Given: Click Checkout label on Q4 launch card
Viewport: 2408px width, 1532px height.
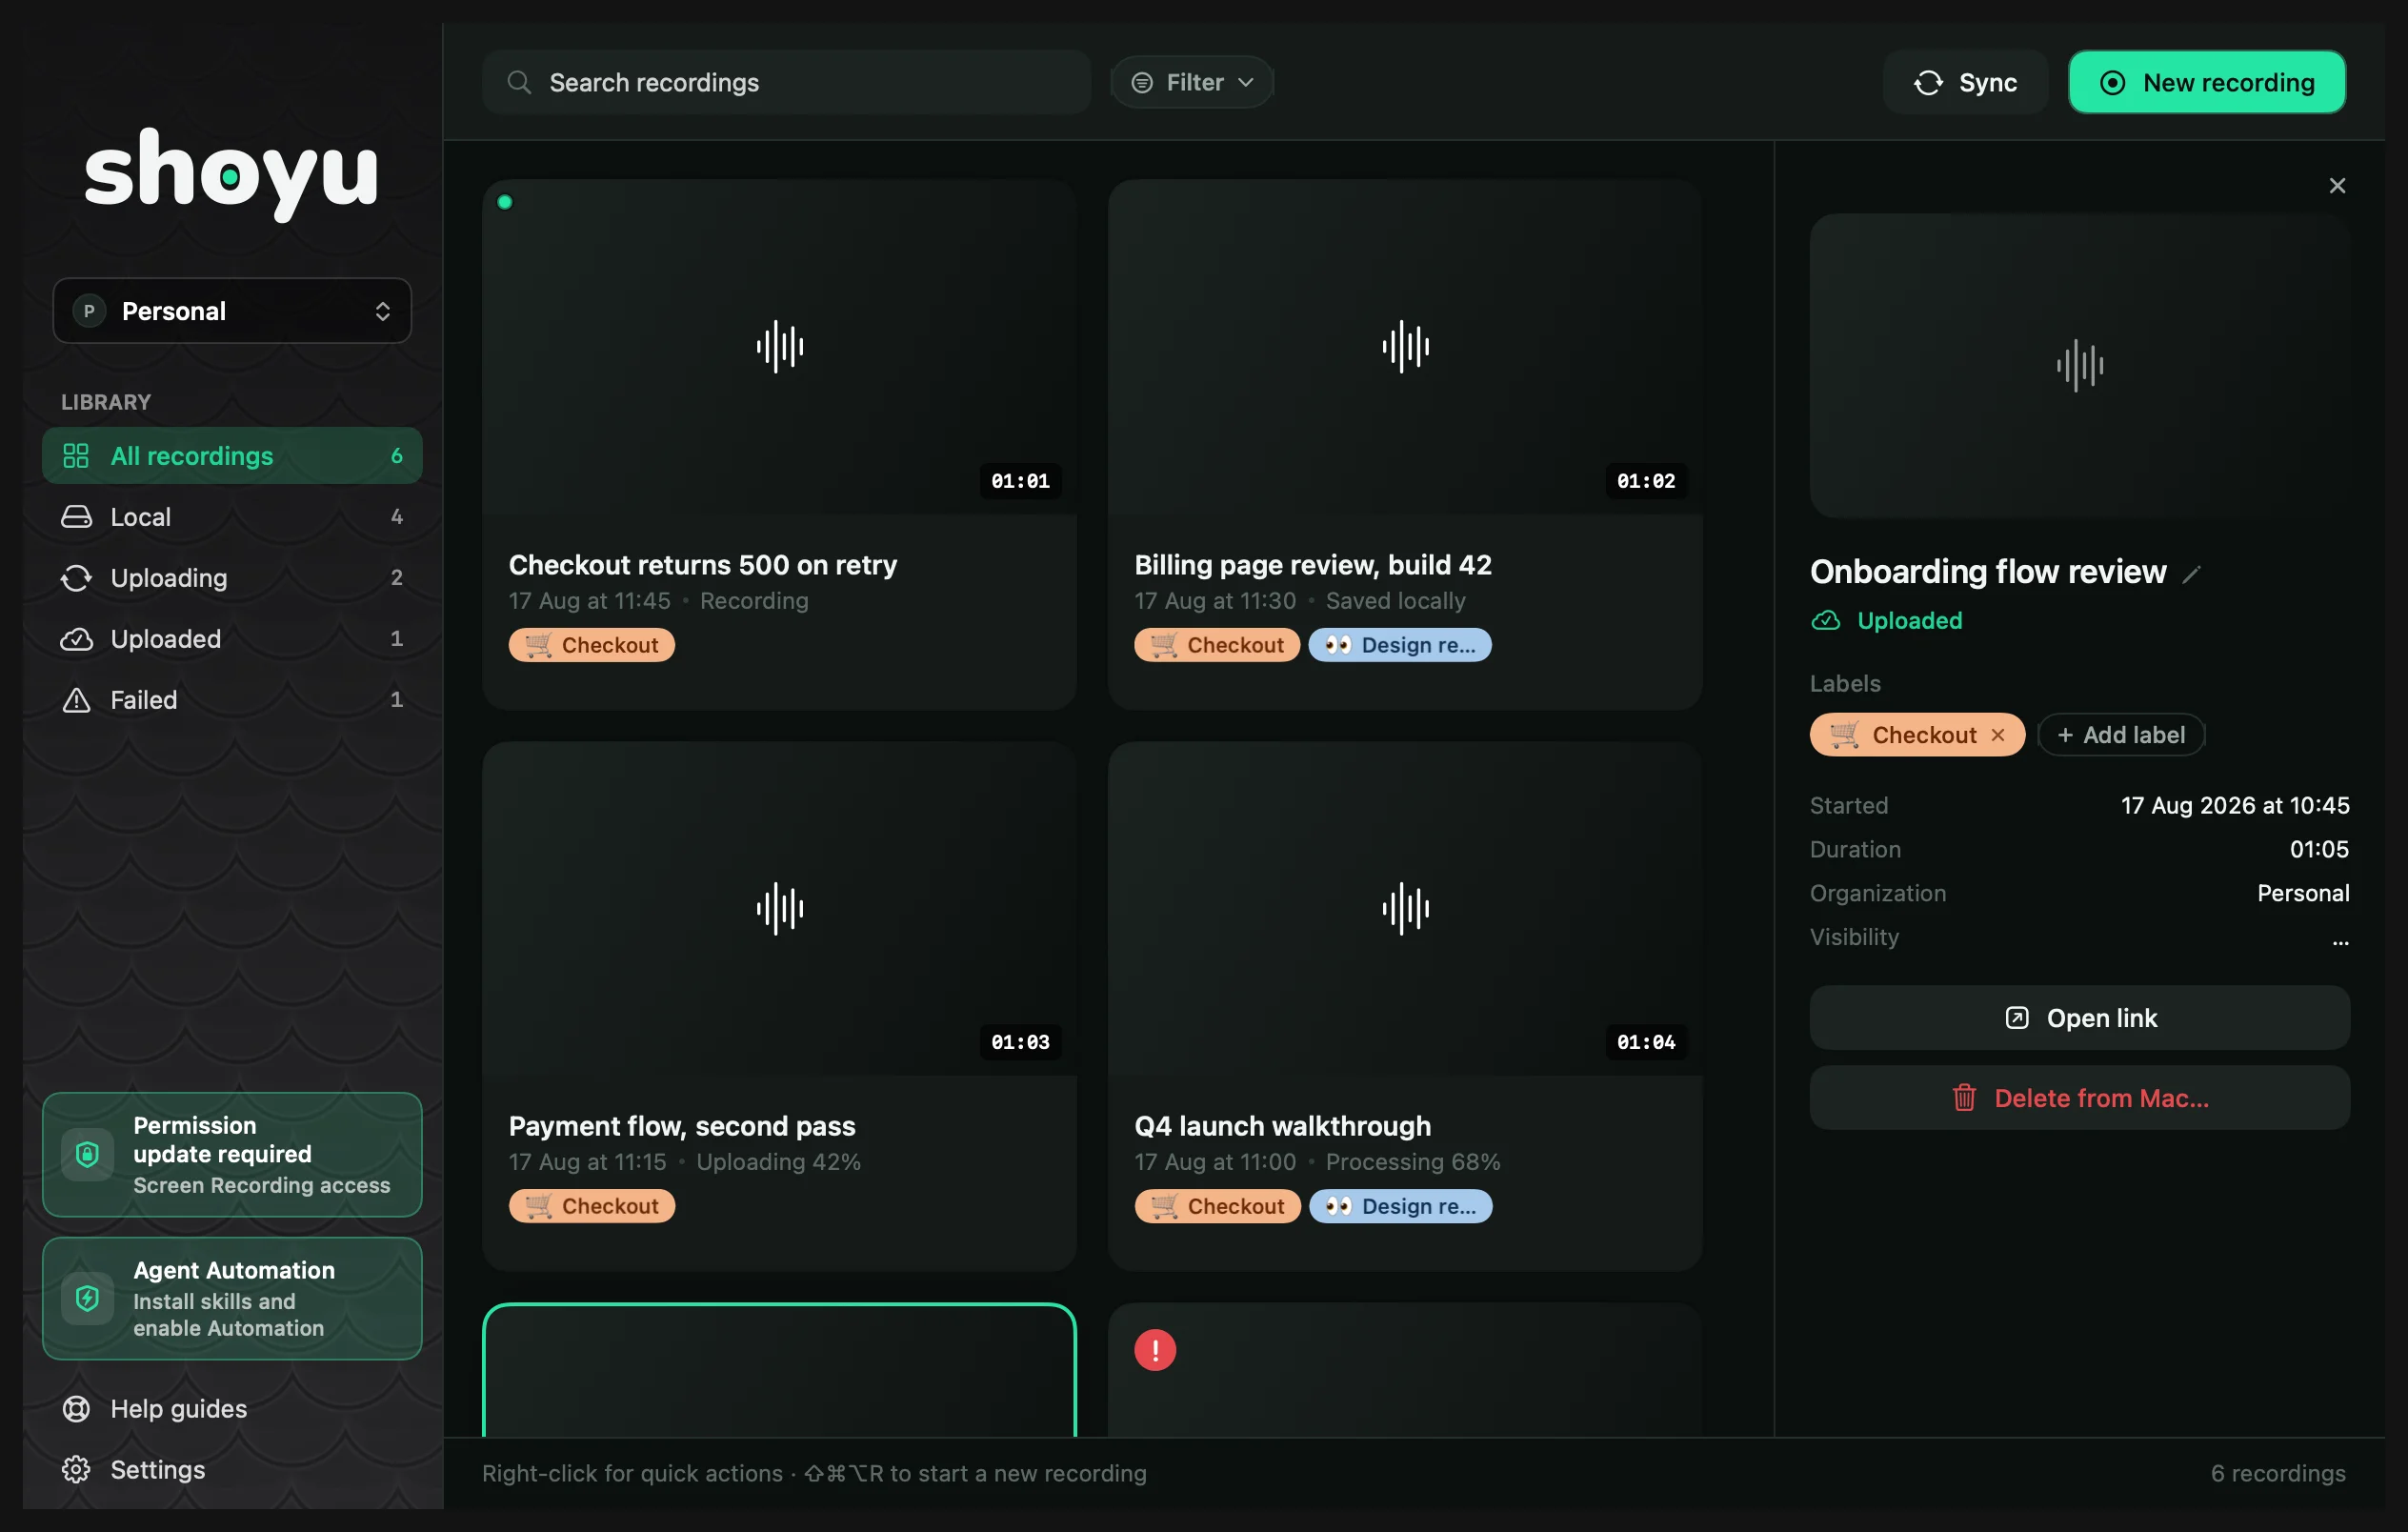Looking at the screenshot, I should [x=1217, y=1206].
